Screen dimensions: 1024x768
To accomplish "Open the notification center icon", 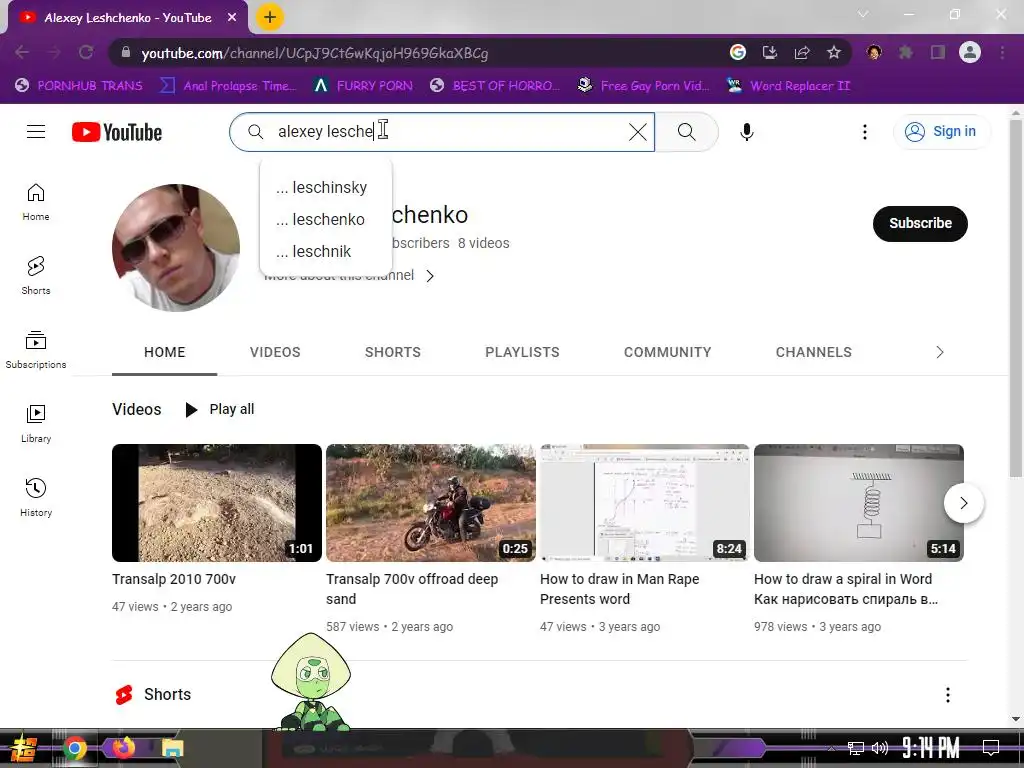I will coord(991,748).
